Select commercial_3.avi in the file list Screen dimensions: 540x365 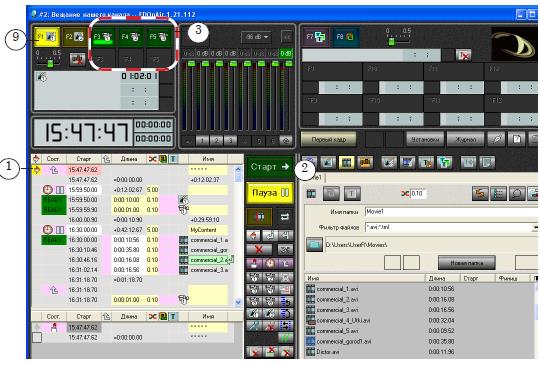pyautogui.click(x=420, y=310)
